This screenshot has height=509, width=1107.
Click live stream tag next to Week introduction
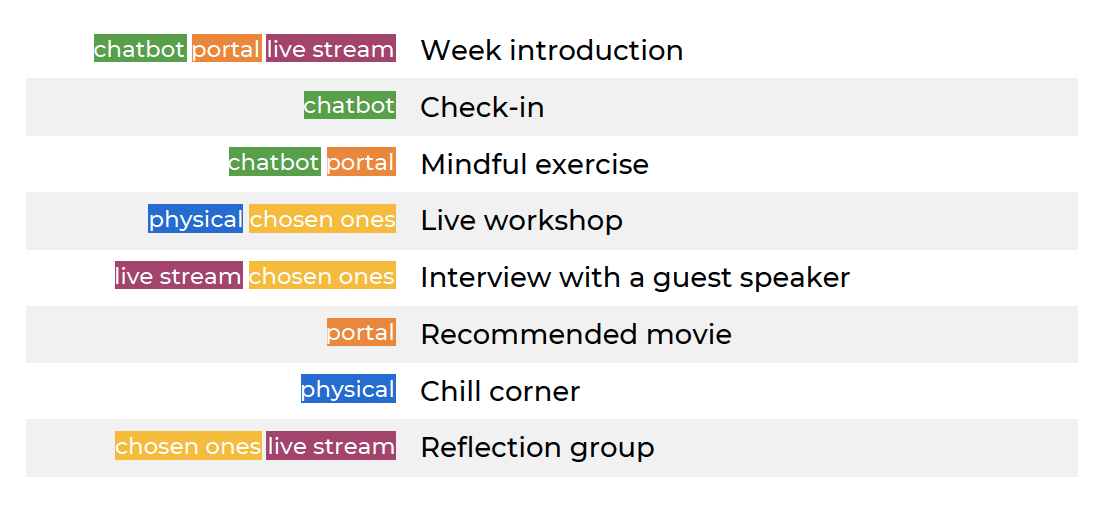click(331, 49)
